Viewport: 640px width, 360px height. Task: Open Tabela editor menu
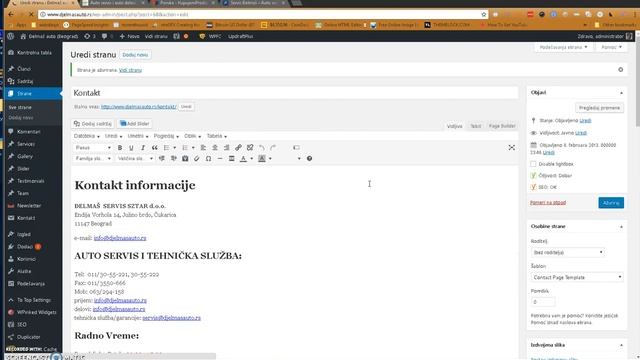217,136
